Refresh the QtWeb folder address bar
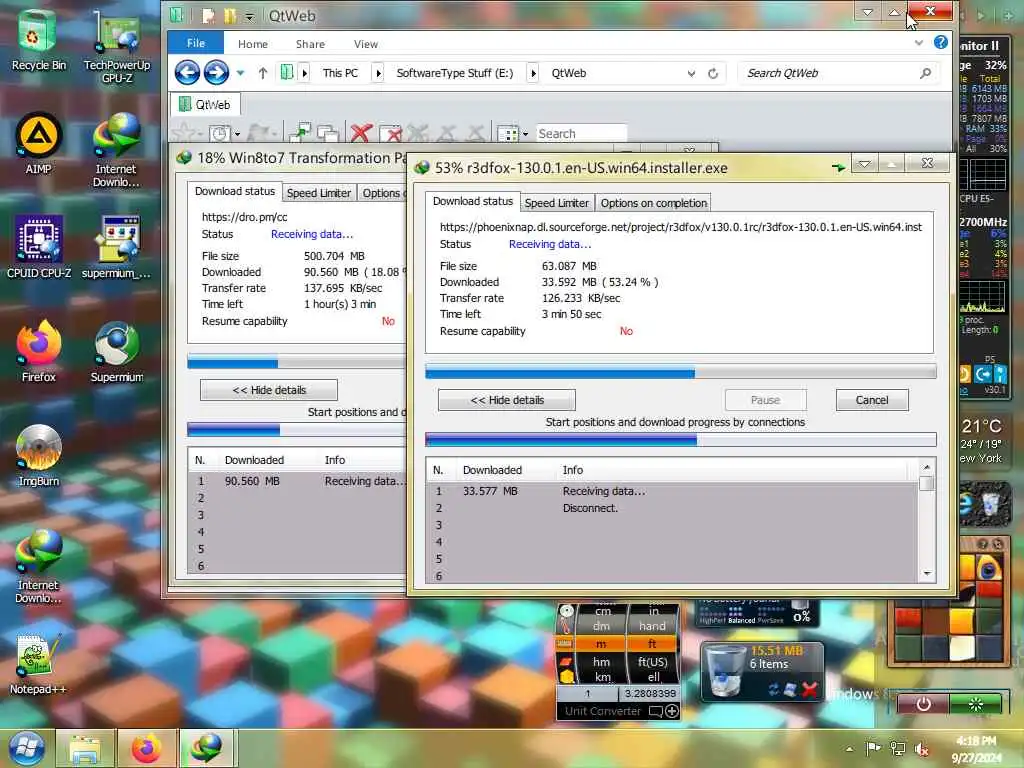 pyautogui.click(x=713, y=73)
